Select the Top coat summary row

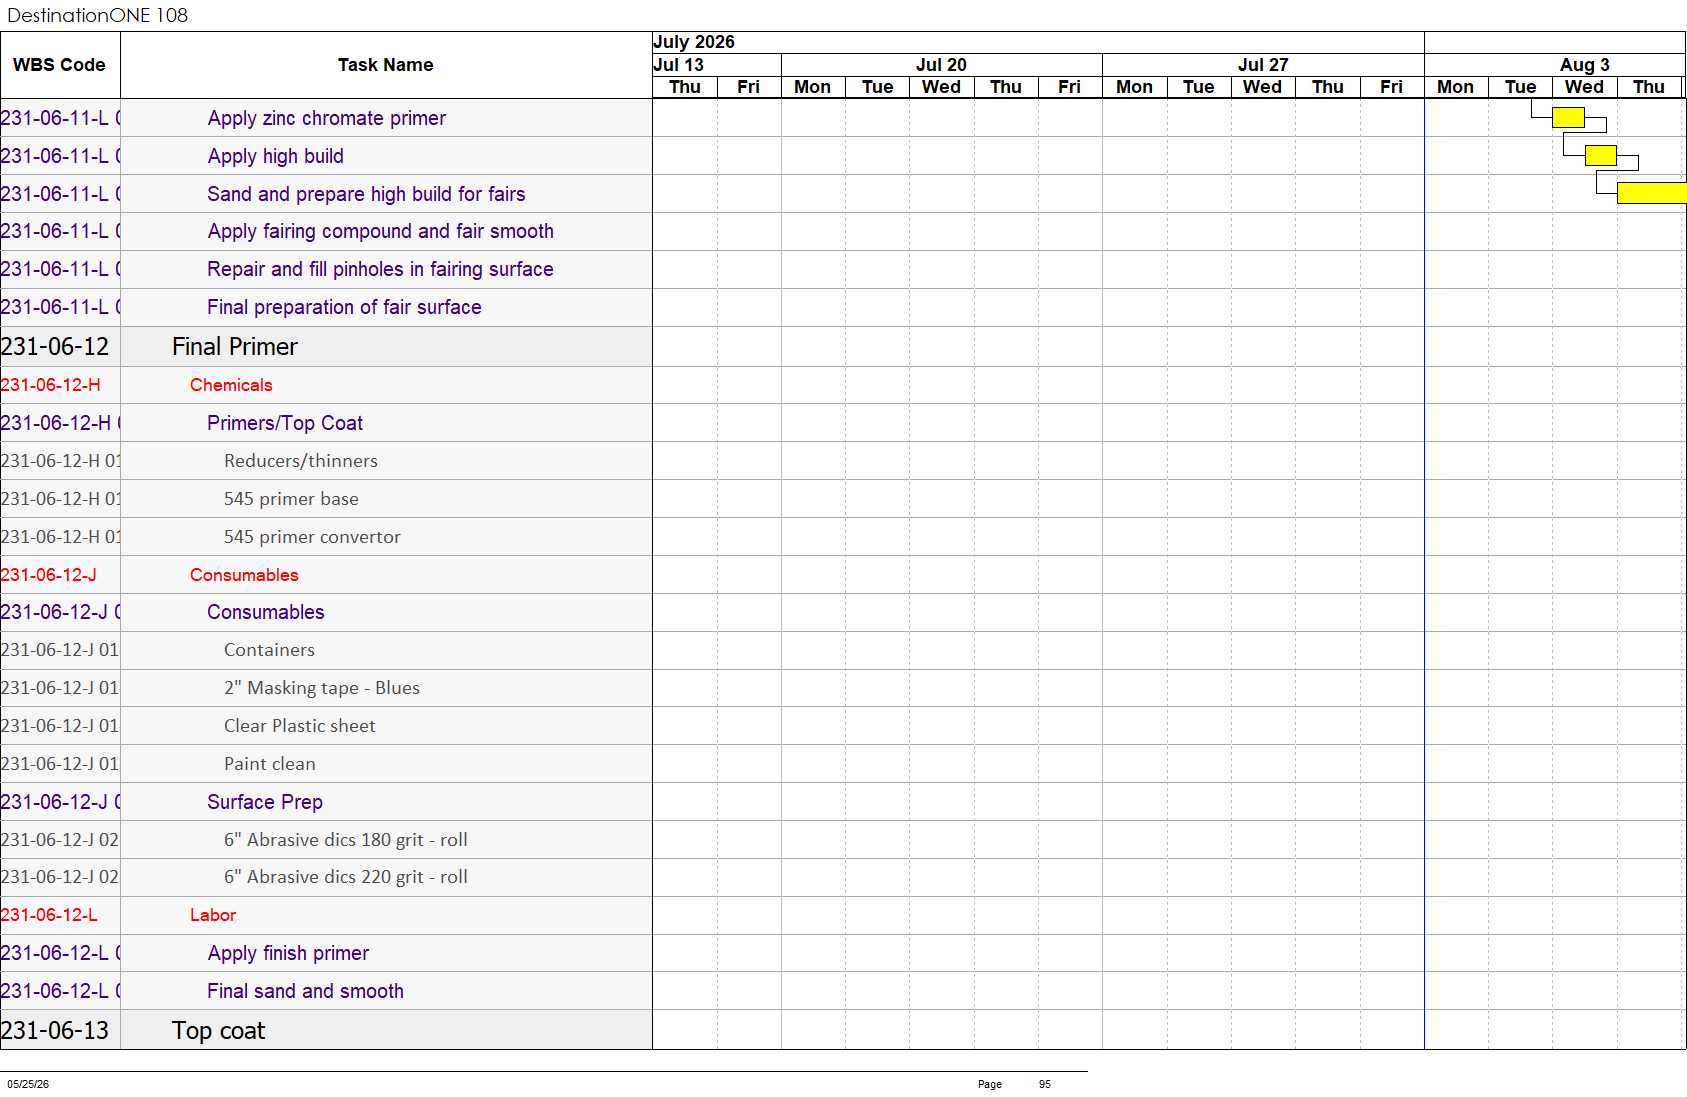[x=218, y=1030]
